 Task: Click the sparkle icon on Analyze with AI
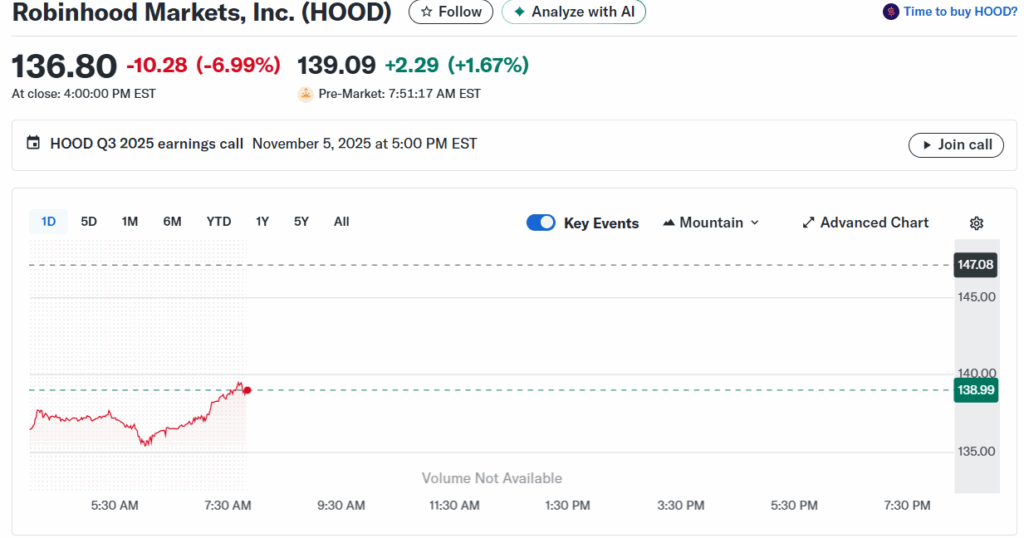tap(519, 12)
